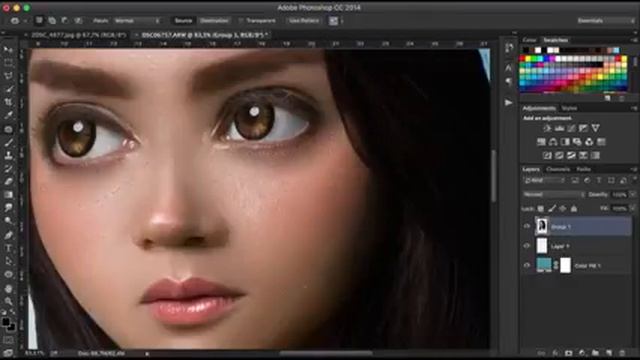The height and width of the screenshot is (360, 640).
Task: Switch to the Styles tab
Action: [569, 108]
